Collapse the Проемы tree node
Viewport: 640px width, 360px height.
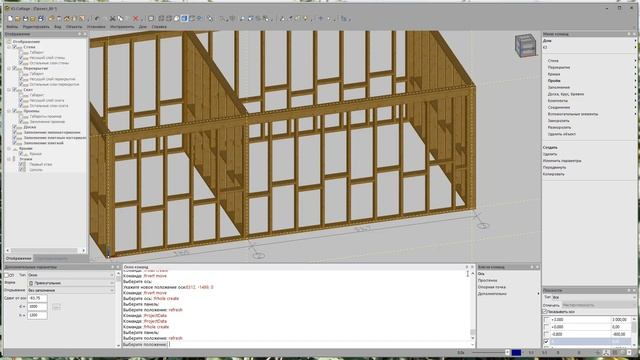[9, 111]
